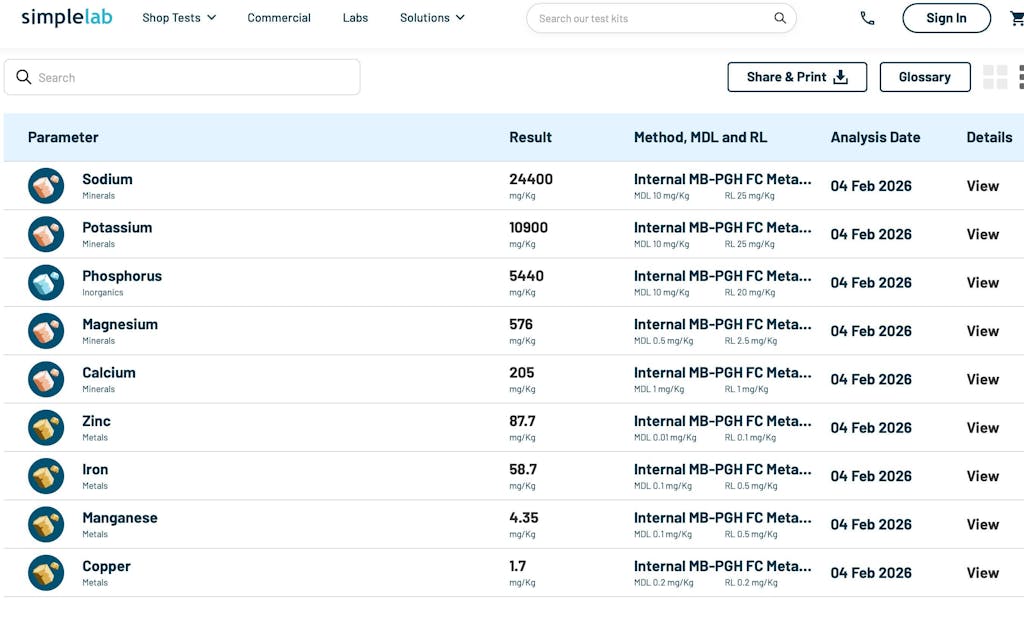The image size is (1024, 634).
Task: Click the simplelab logo
Action: pyautogui.click(x=67, y=18)
